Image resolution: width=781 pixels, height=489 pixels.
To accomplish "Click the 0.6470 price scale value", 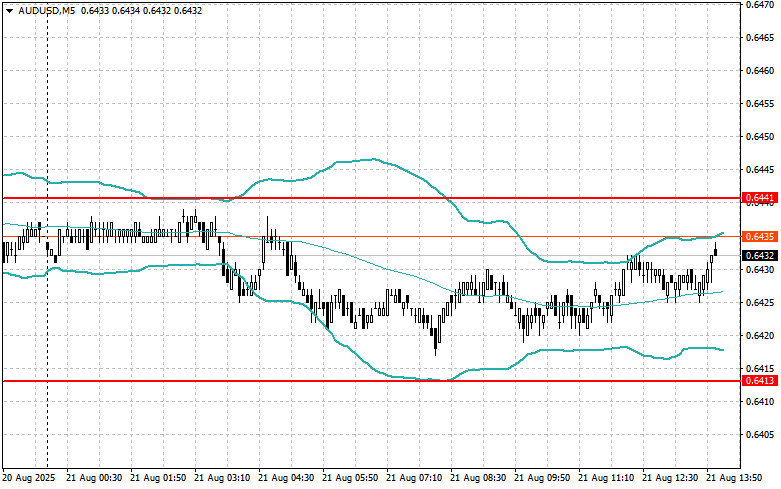I will pos(760,5).
